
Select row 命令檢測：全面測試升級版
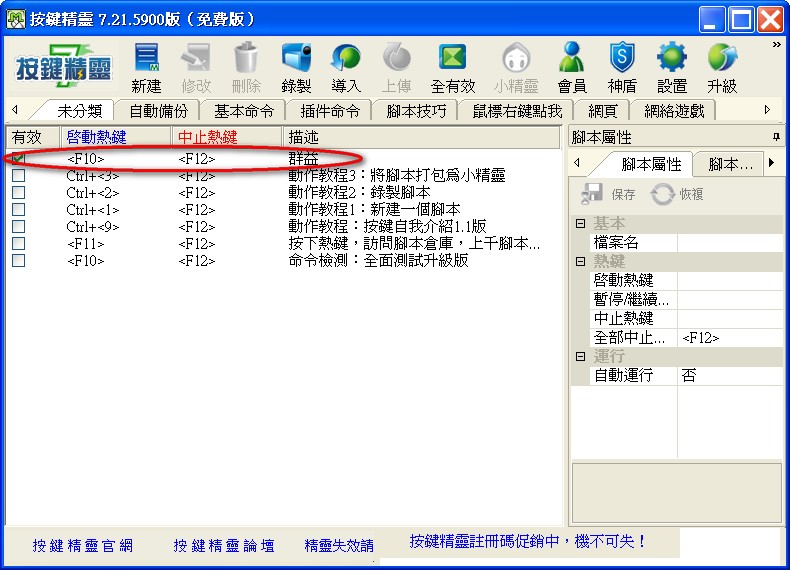(285, 261)
